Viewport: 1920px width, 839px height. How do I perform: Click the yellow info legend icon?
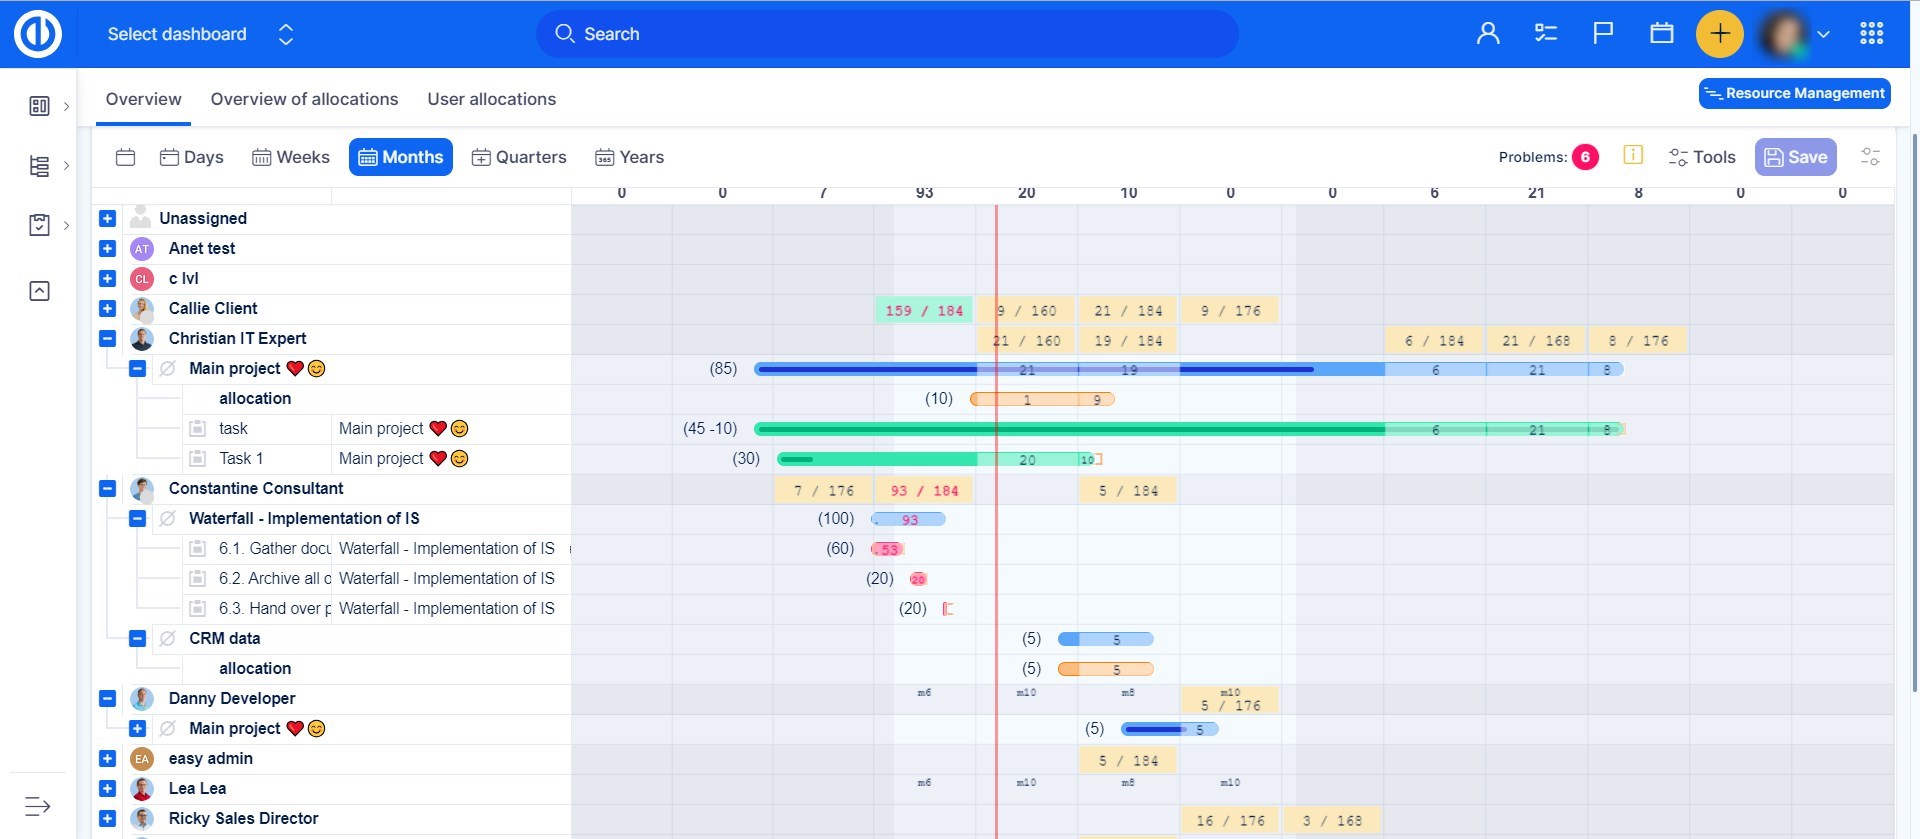click(1633, 155)
